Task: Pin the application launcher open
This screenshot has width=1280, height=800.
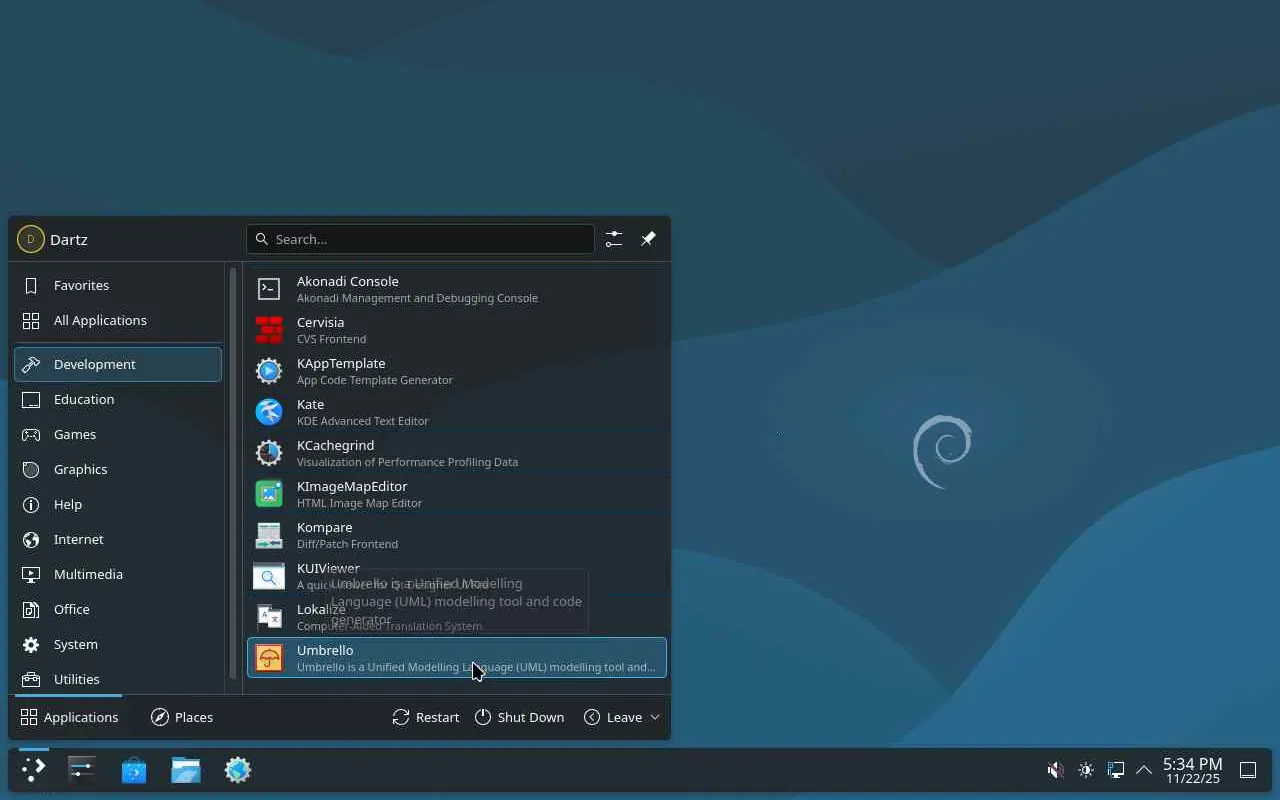Action: pos(648,239)
